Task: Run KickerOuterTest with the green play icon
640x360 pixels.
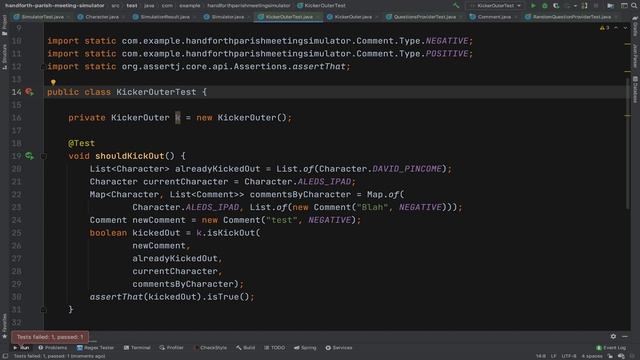Action: (x=533, y=6)
